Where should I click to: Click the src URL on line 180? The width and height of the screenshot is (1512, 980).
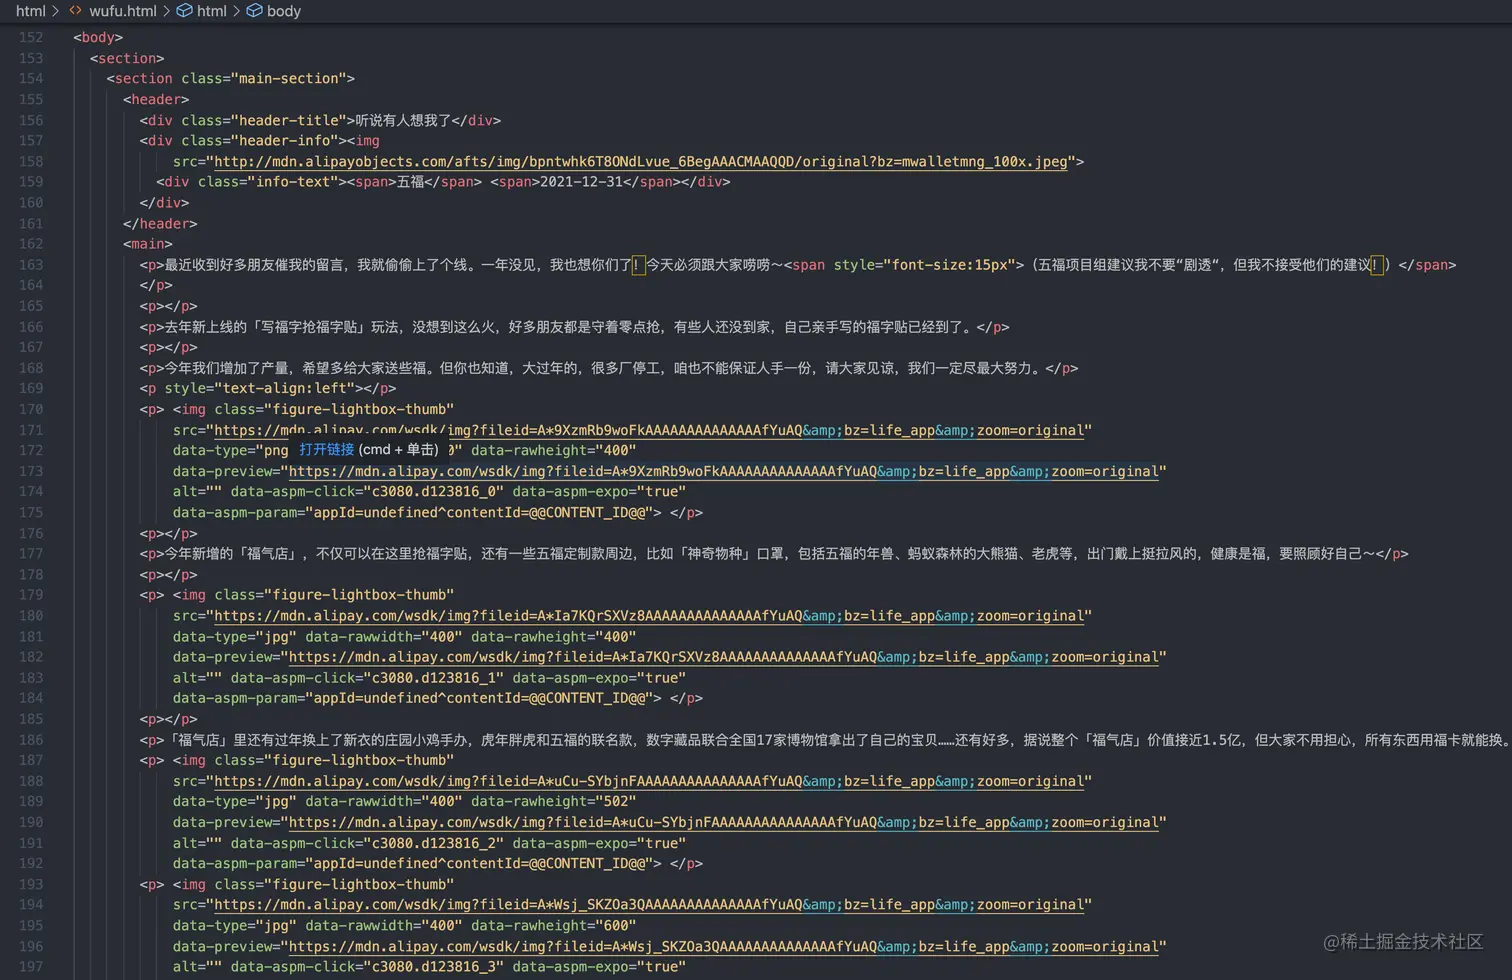point(648,616)
